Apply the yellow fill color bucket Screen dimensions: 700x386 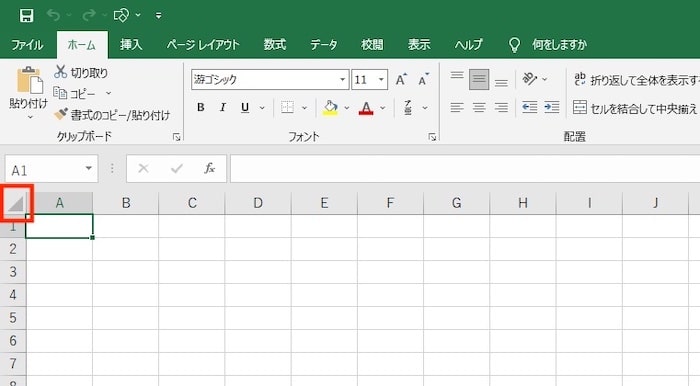click(x=330, y=108)
